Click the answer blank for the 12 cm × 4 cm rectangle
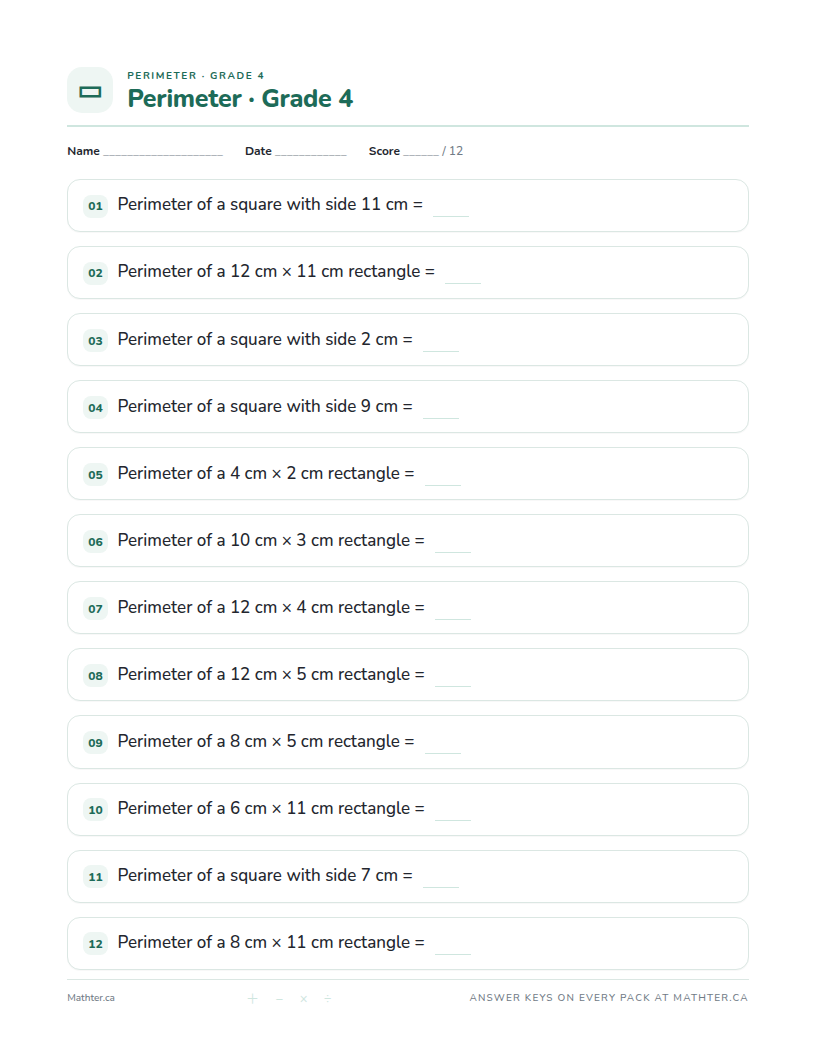Viewport: 816px width, 1056px height. click(452, 611)
